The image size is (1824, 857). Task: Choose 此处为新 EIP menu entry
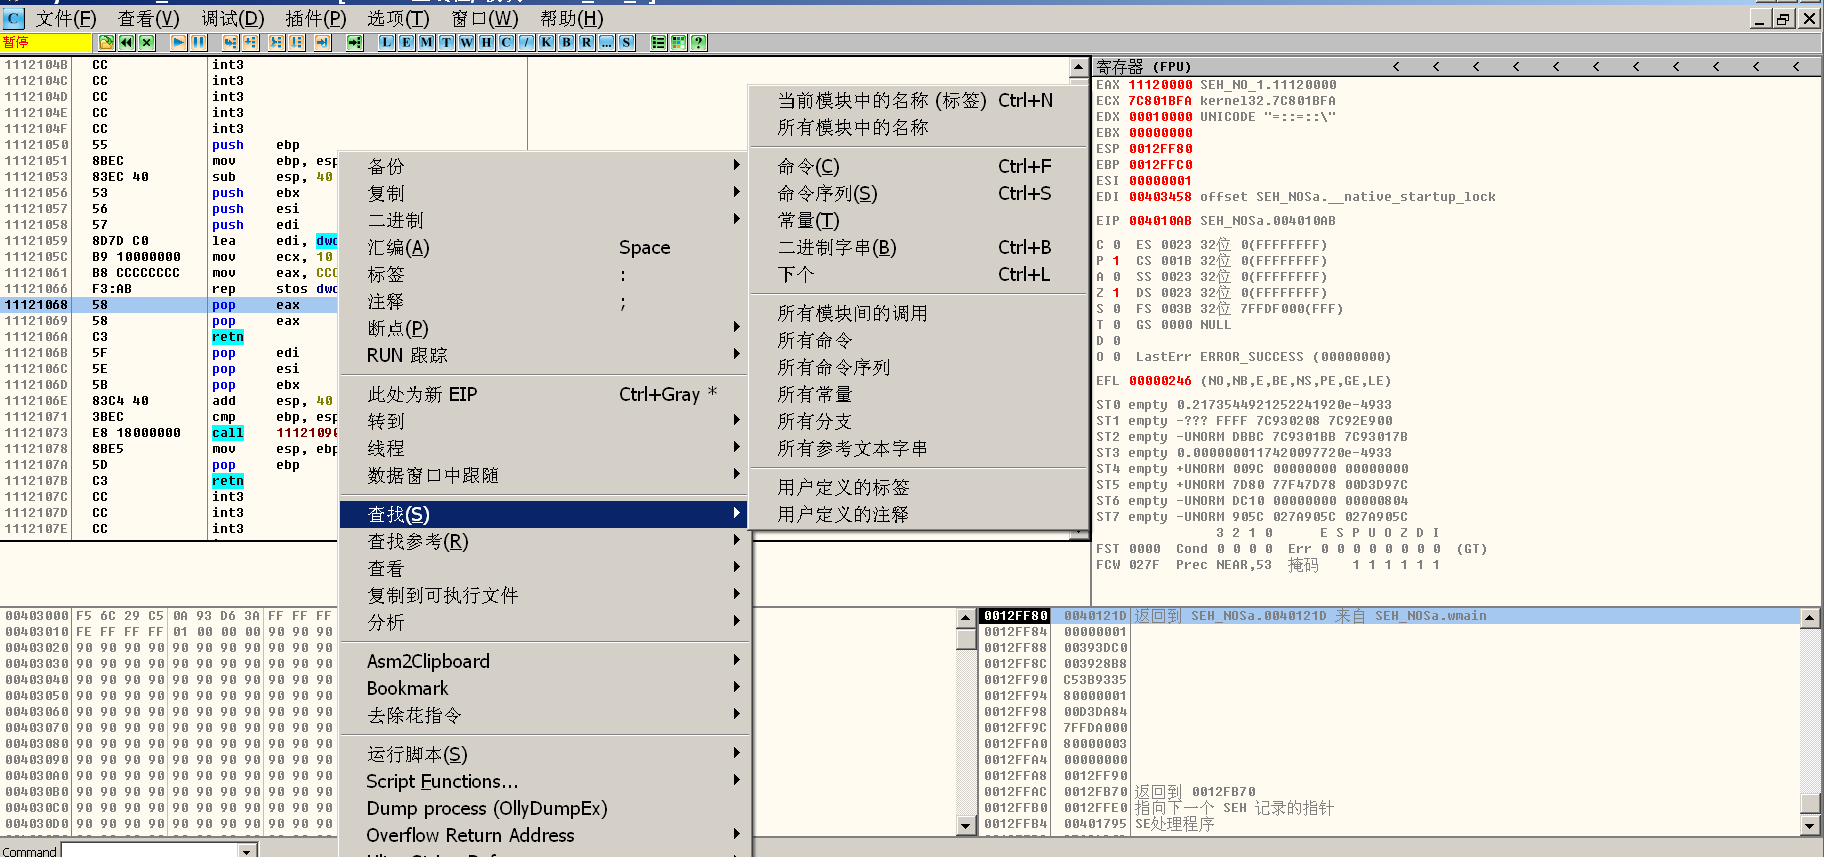coord(544,394)
